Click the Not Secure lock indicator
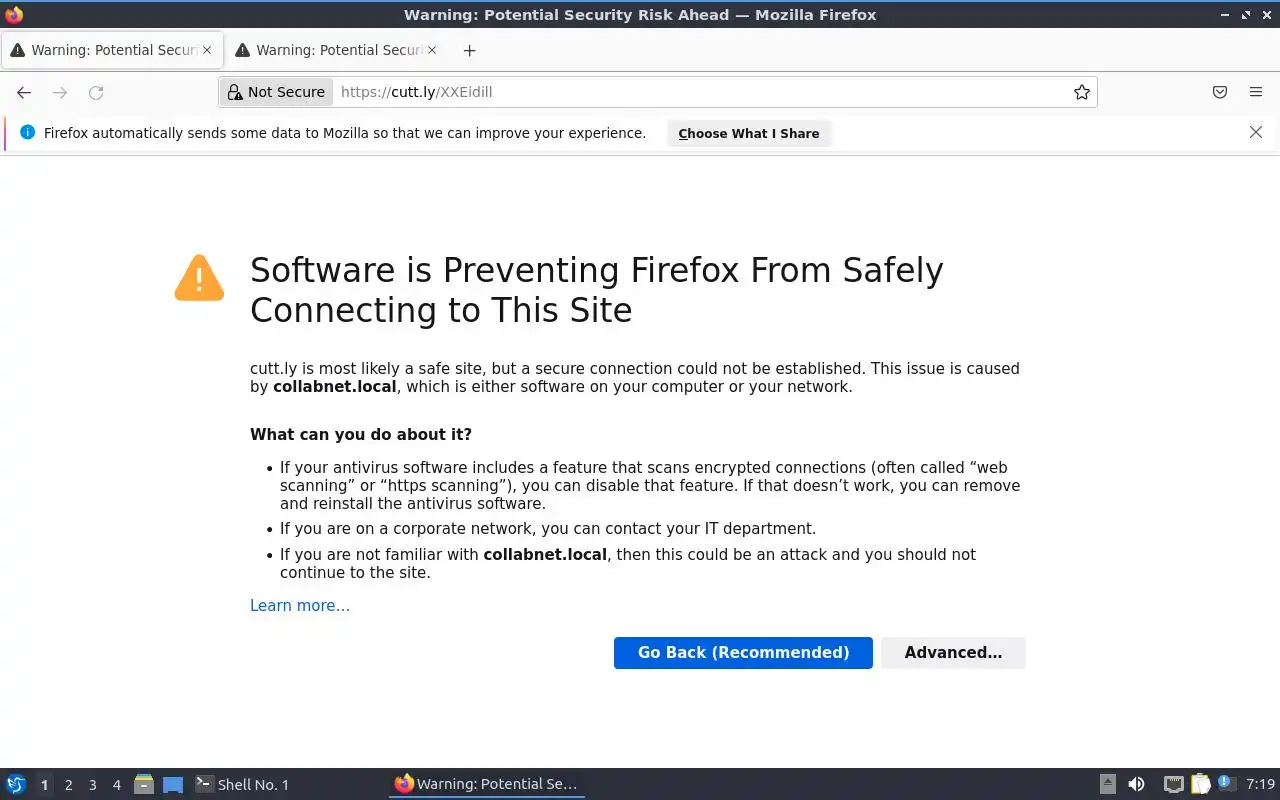1280x800 pixels. pyautogui.click(x=276, y=92)
